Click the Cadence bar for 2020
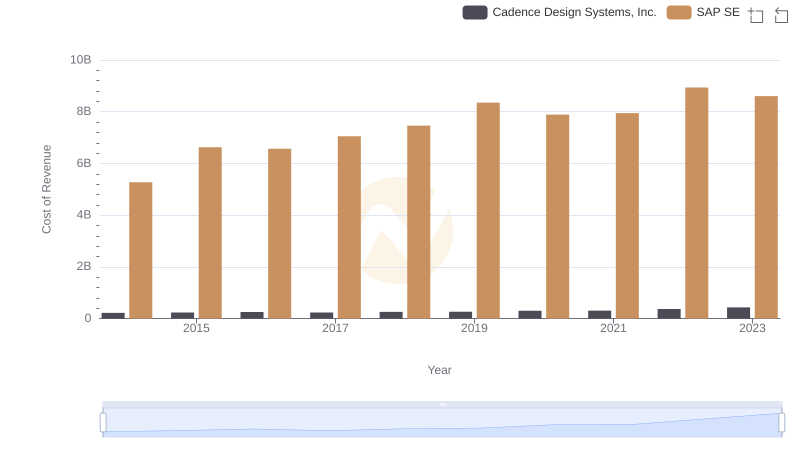The width and height of the screenshot is (800, 461). tap(530, 315)
